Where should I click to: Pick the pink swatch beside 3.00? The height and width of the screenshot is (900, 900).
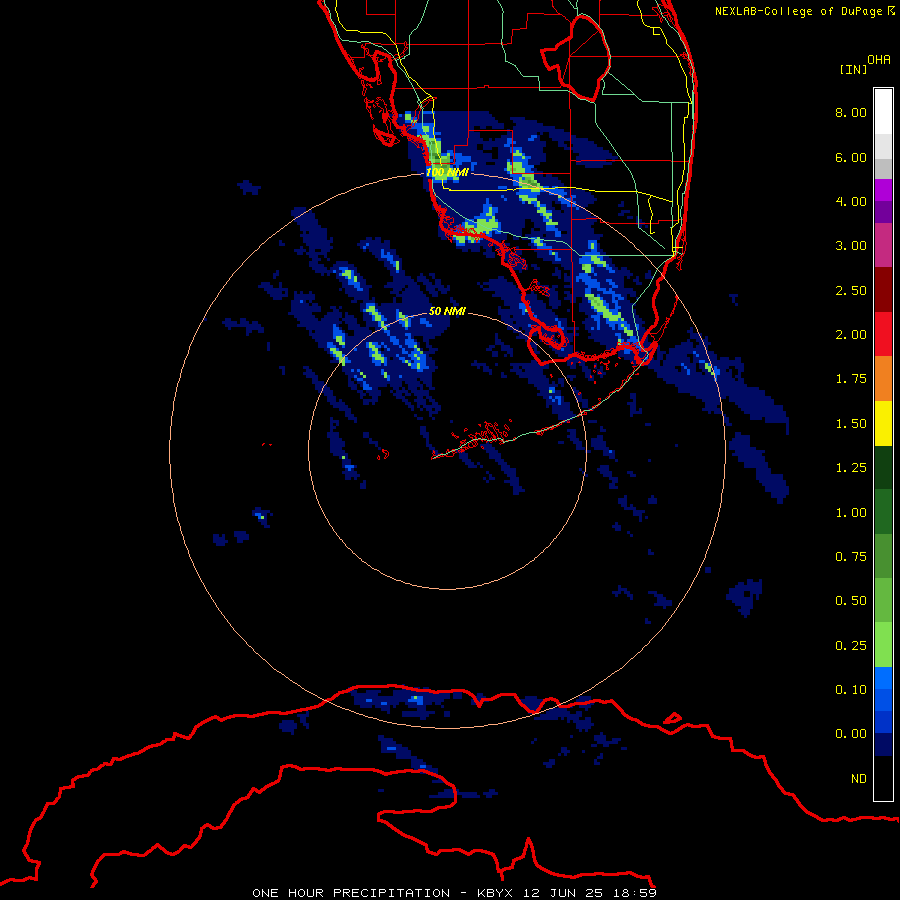(x=883, y=245)
